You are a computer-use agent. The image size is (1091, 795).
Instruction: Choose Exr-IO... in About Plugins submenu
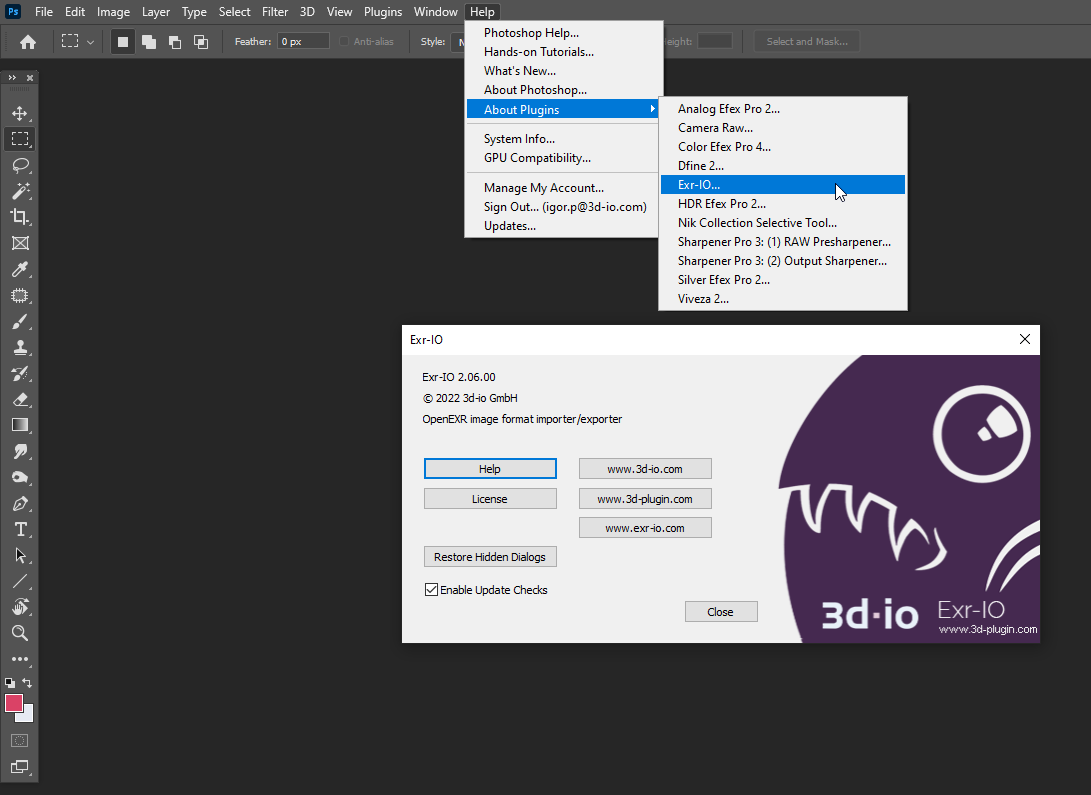[783, 184]
